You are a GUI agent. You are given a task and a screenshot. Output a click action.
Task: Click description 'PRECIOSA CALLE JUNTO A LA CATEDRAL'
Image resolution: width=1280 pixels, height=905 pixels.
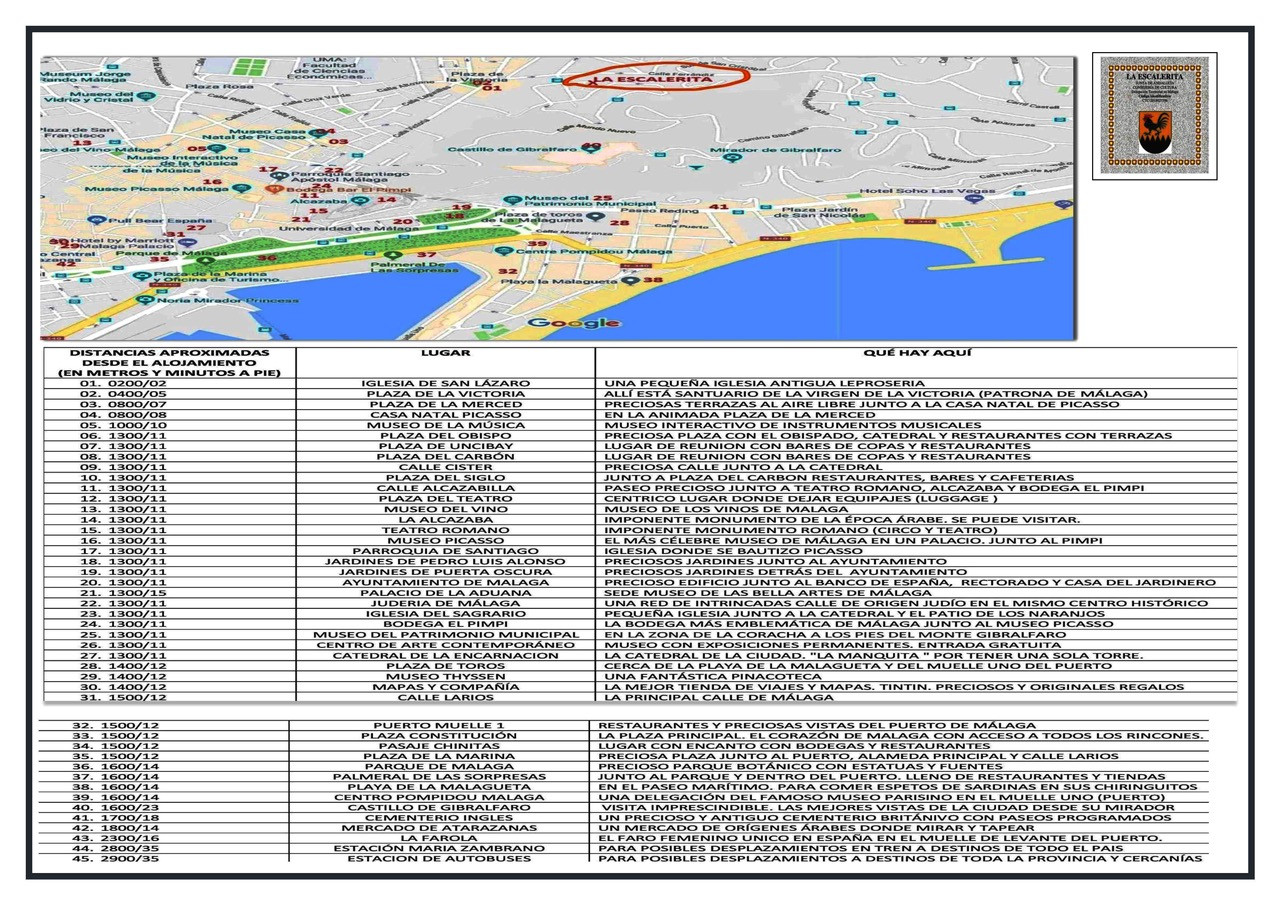[743, 467]
